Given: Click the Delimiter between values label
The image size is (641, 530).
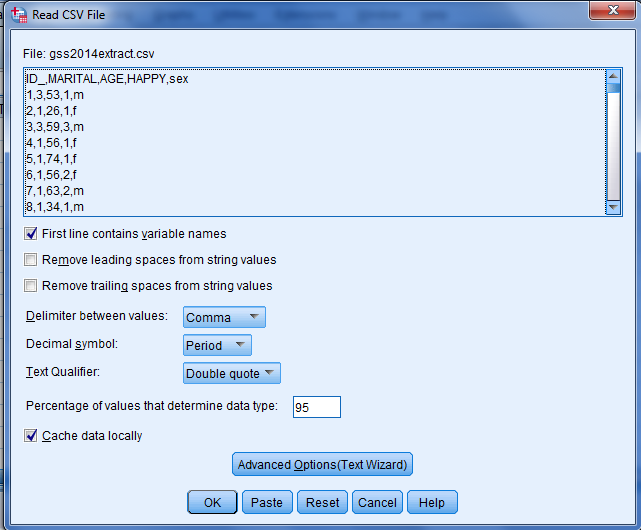Looking at the screenshot, I should [x=97, y=316].
